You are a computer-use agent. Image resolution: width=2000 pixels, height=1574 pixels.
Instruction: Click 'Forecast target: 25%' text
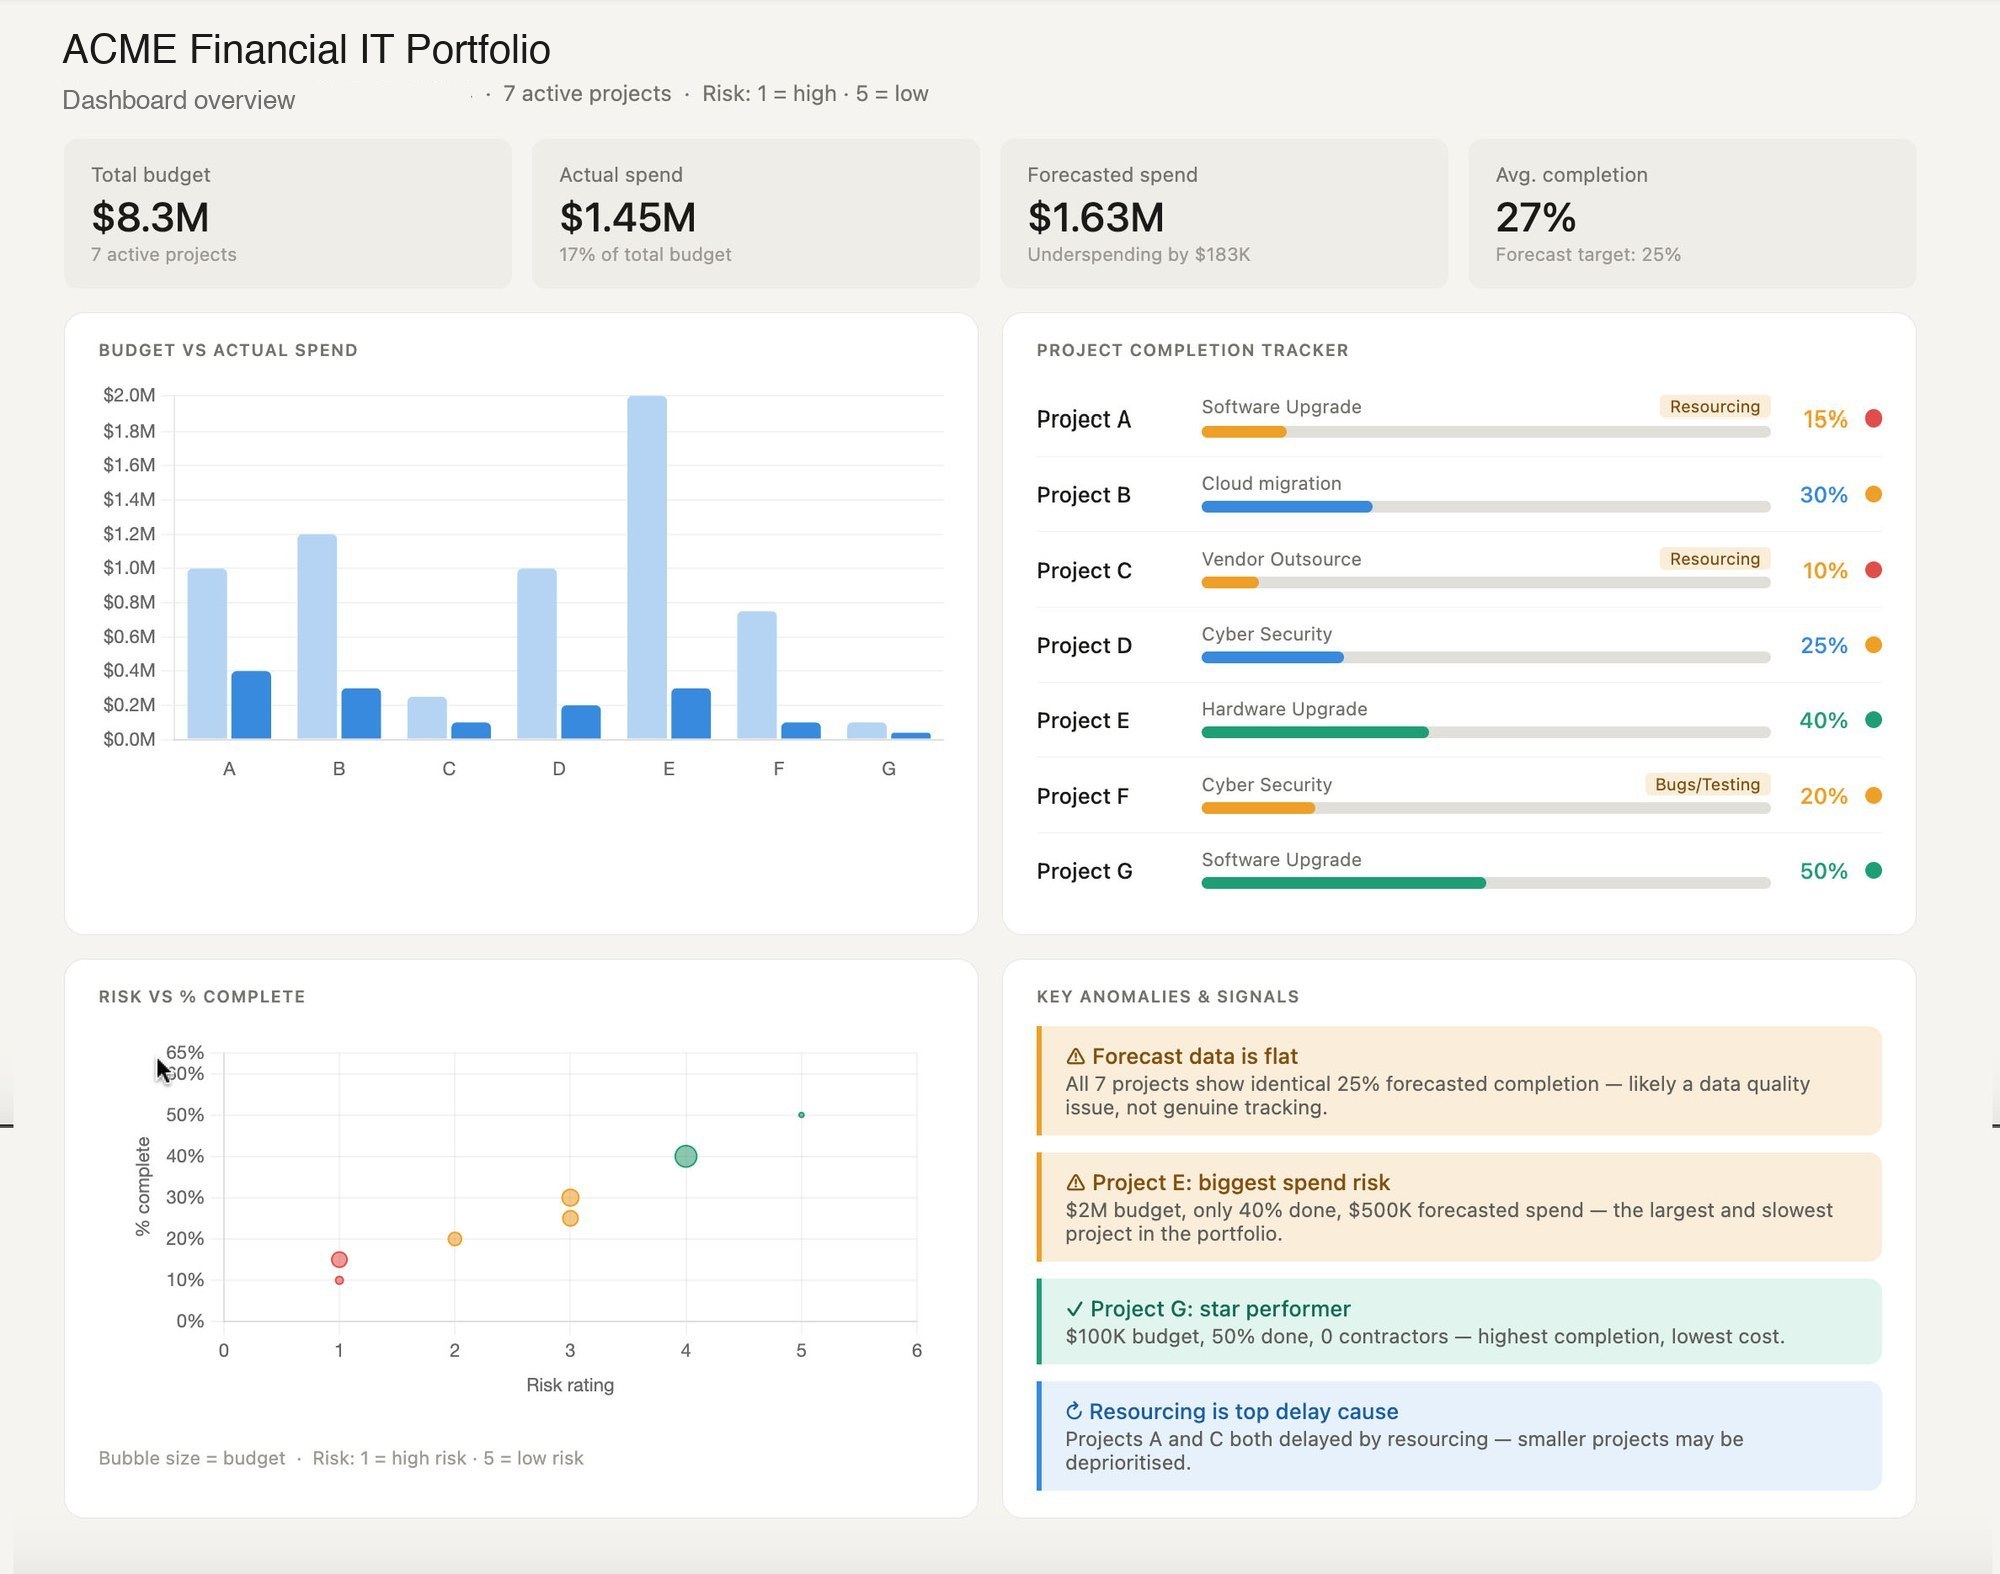(x=1588, y=255)
